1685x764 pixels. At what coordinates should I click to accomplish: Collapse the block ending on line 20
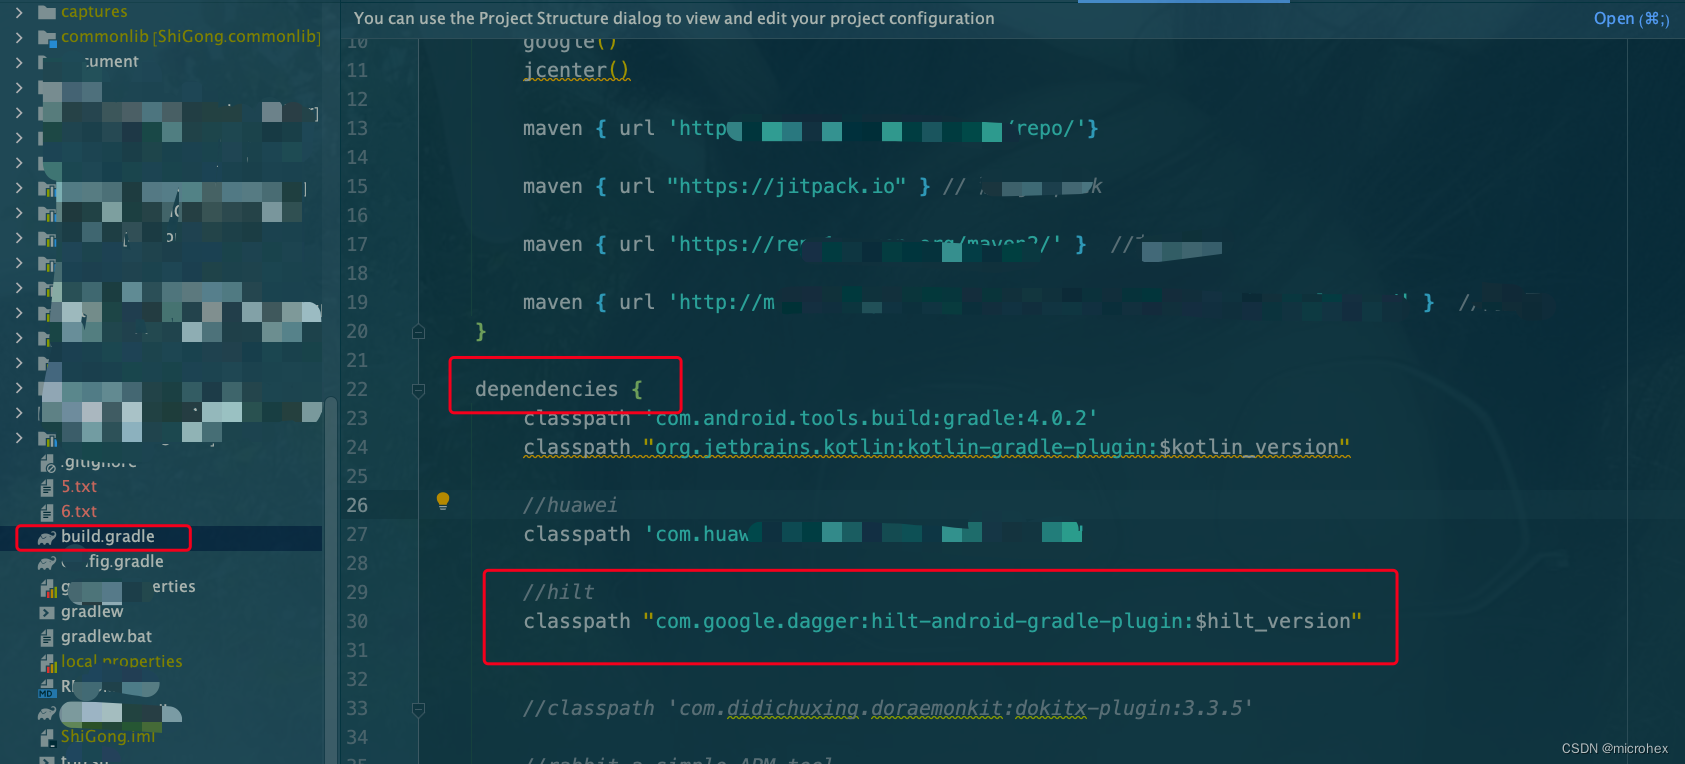point(419,331)
